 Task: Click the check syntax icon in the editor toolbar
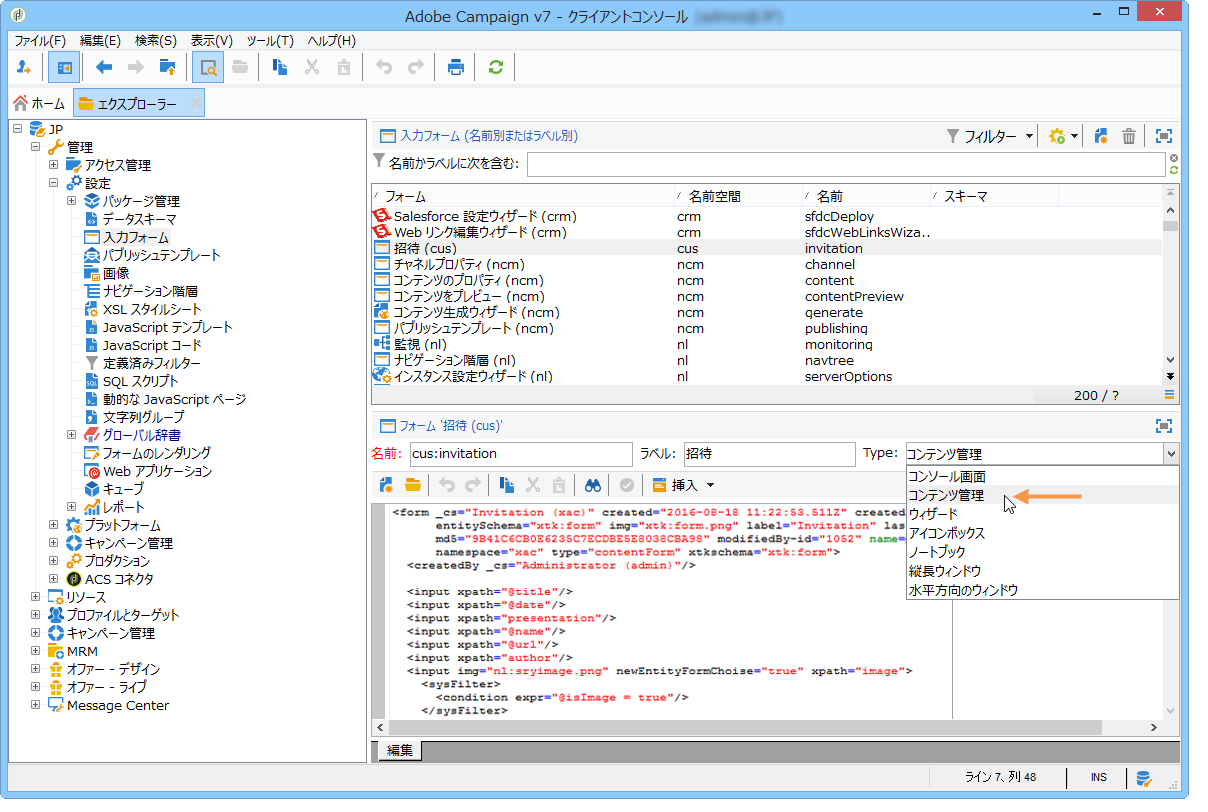pos(626,485)
